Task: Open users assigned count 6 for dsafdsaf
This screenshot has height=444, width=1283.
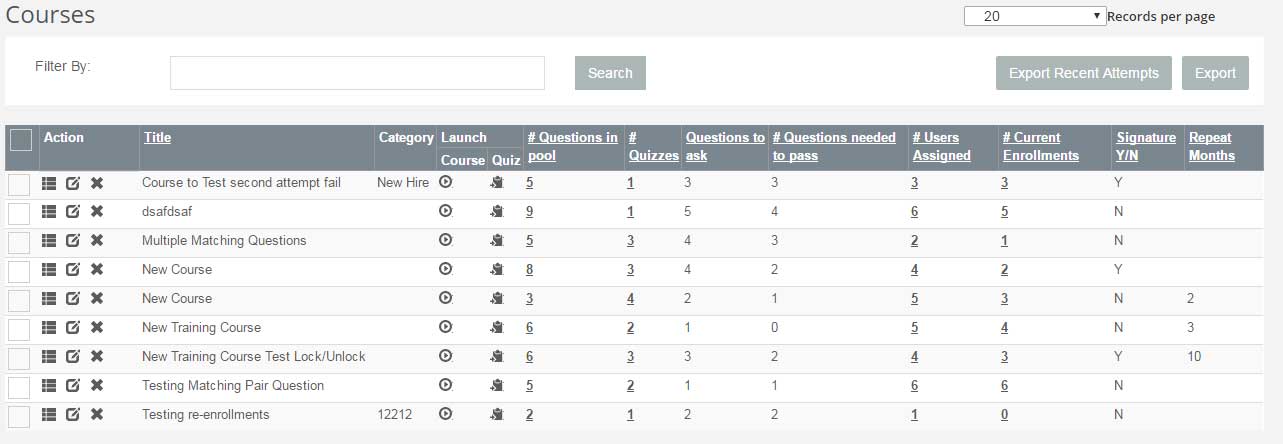Action: (915, 212)
